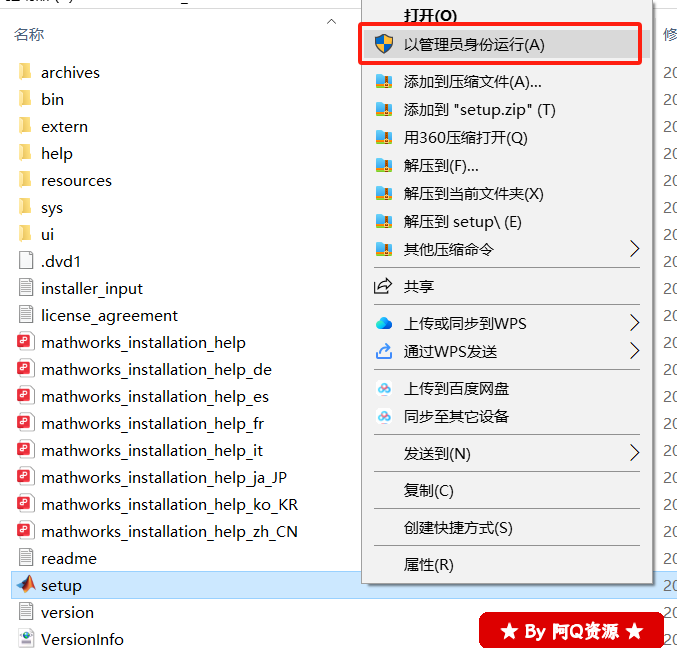Click the Baidu Netdisk upload icon
Viewport: 677px width, 656px height.
pyautogui.click(x=384, y=388)
